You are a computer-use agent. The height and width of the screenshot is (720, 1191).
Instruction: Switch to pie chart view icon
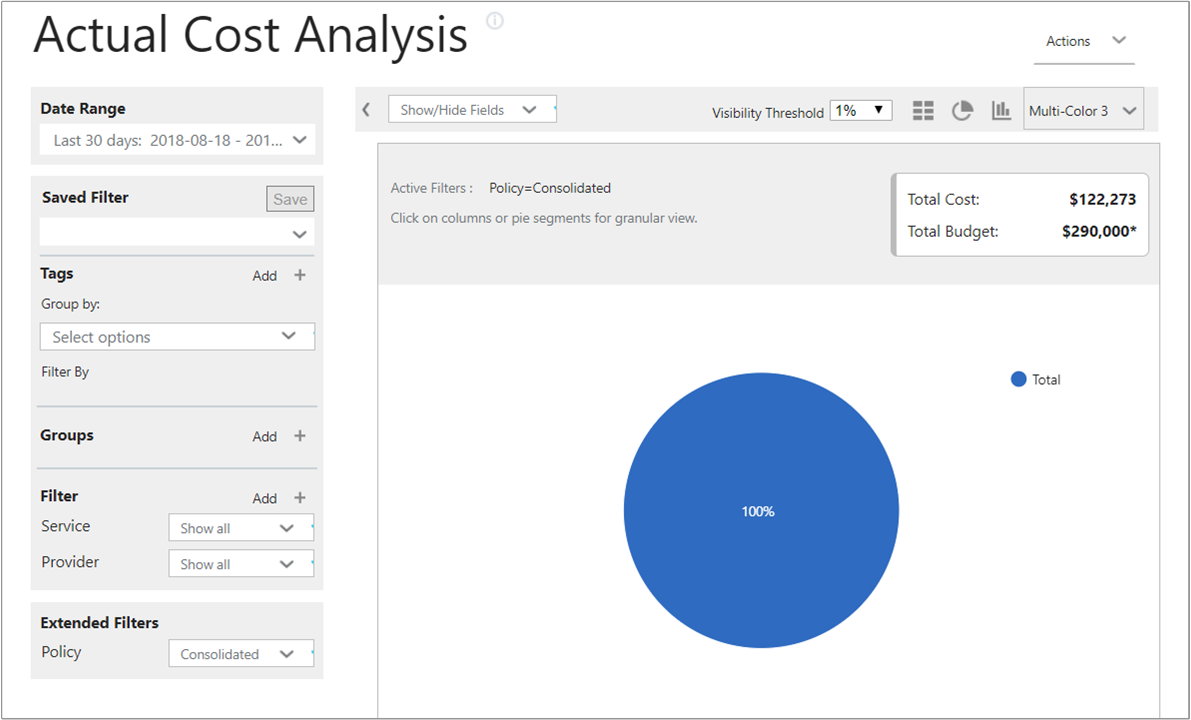(x=962, y=111)
